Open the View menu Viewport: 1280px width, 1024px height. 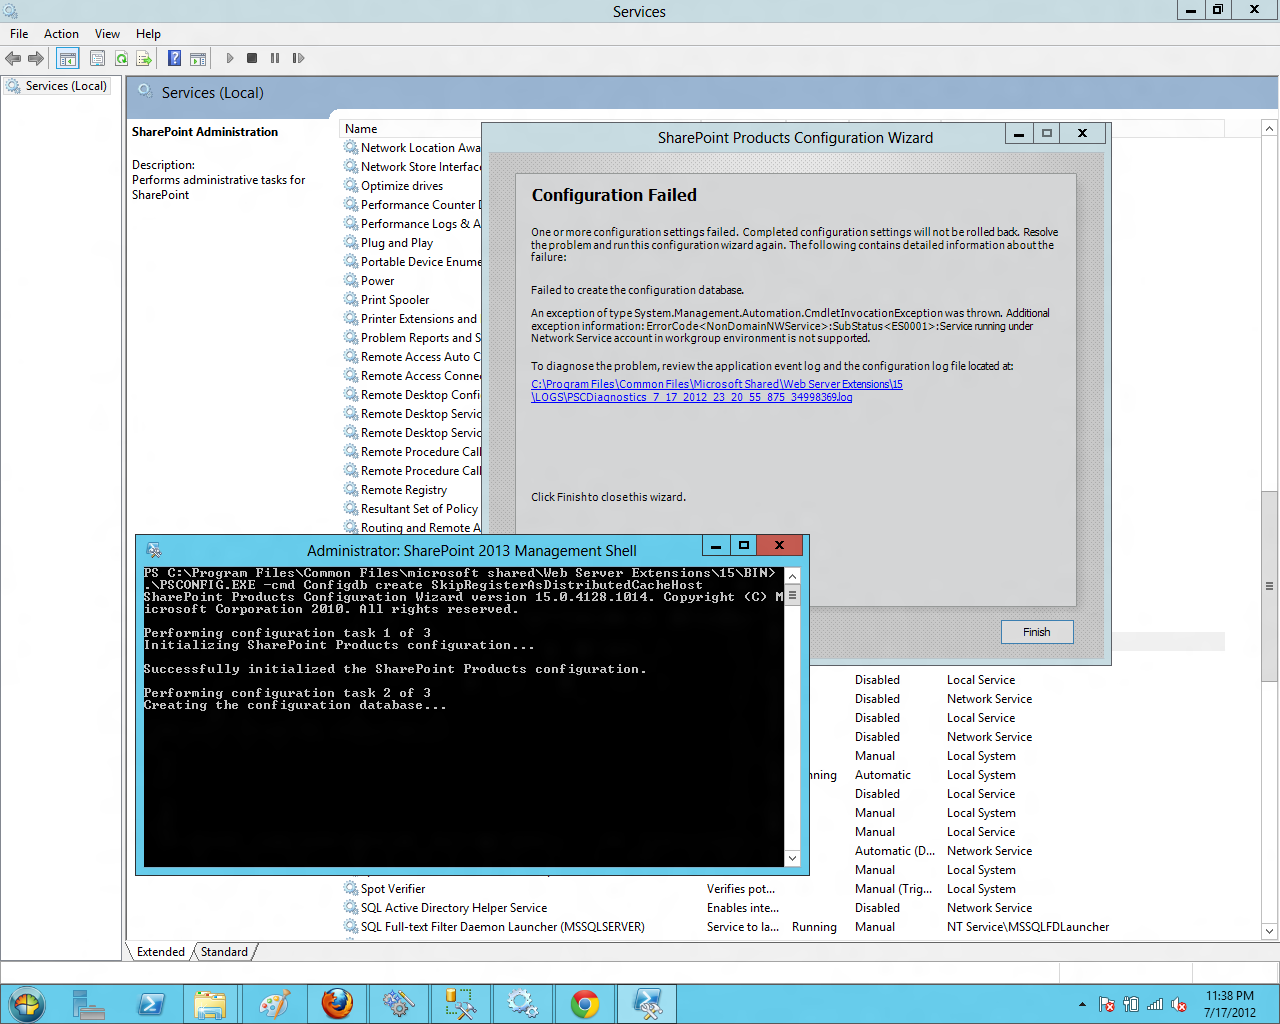107,34
